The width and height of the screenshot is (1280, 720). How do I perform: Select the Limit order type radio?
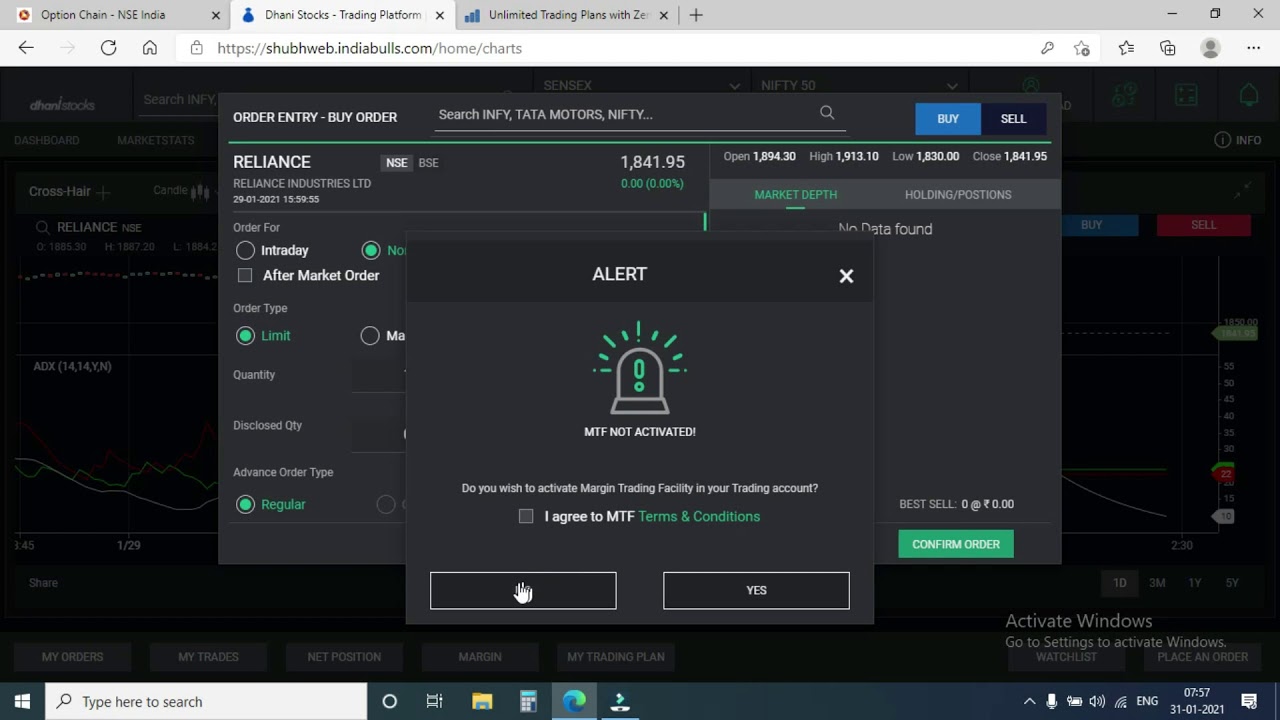click(245, 335)
